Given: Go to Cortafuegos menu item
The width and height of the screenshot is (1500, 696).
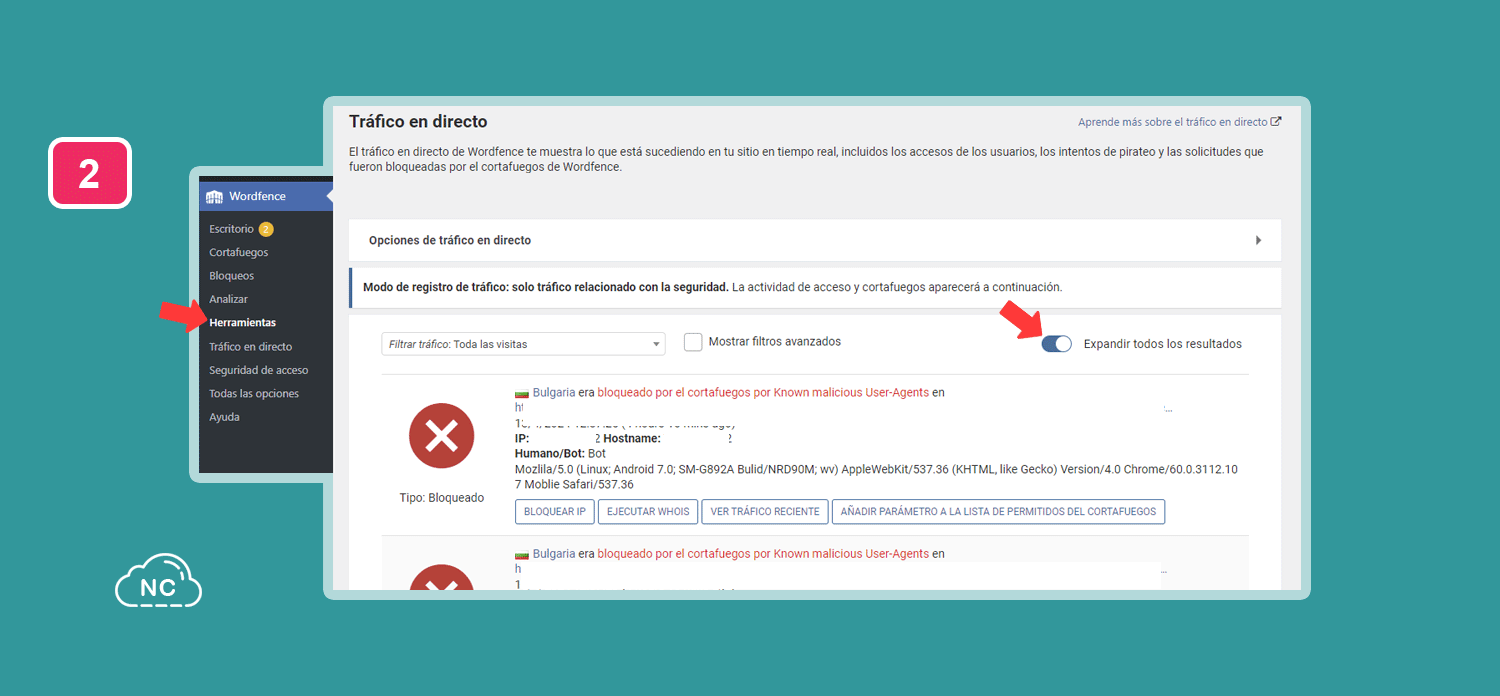Looking at the screenshot, I should [x=238, y=252].
